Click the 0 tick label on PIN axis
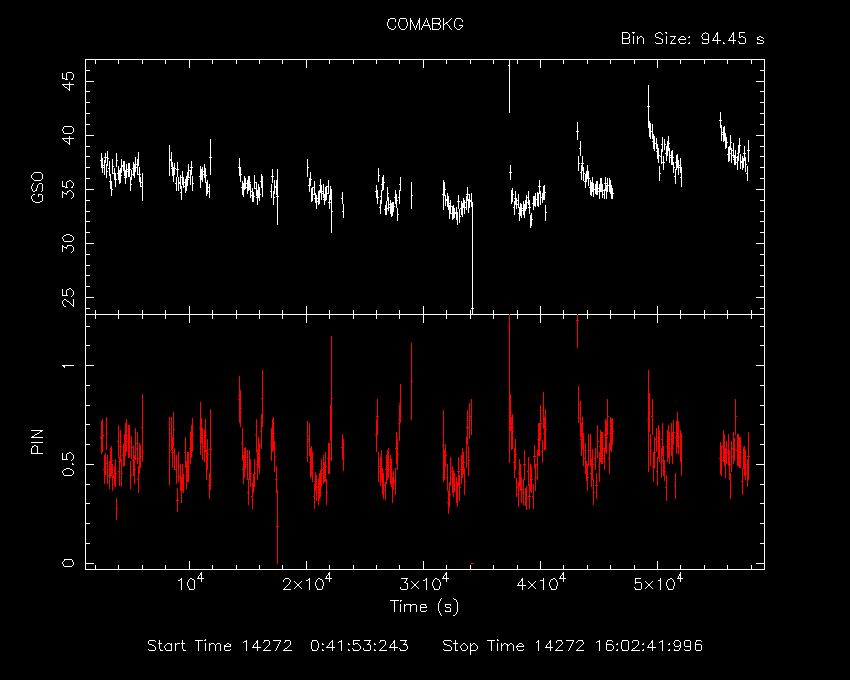This screenshot has width=850, height=680. 68,563
